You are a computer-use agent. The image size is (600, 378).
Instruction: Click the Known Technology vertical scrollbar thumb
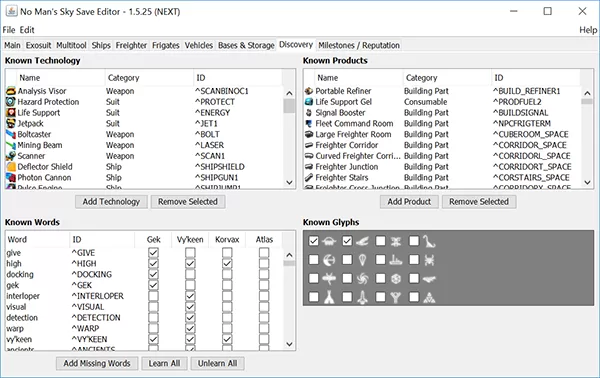(x=289, y=106)
